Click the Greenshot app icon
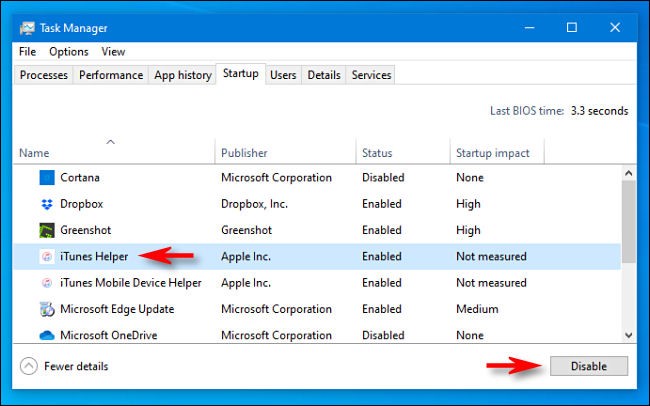This screenshot has height=406, width=650. coord(47,230)
